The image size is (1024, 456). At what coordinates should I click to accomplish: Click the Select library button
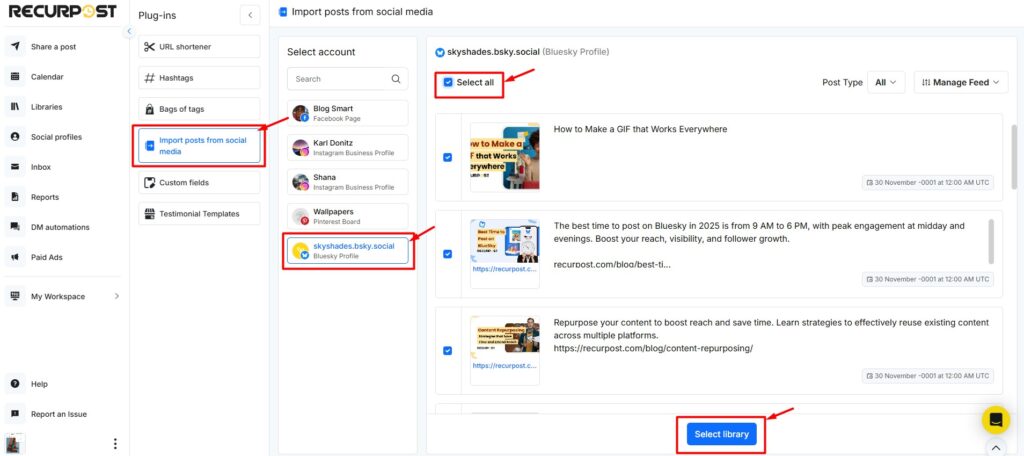(721, 434)
